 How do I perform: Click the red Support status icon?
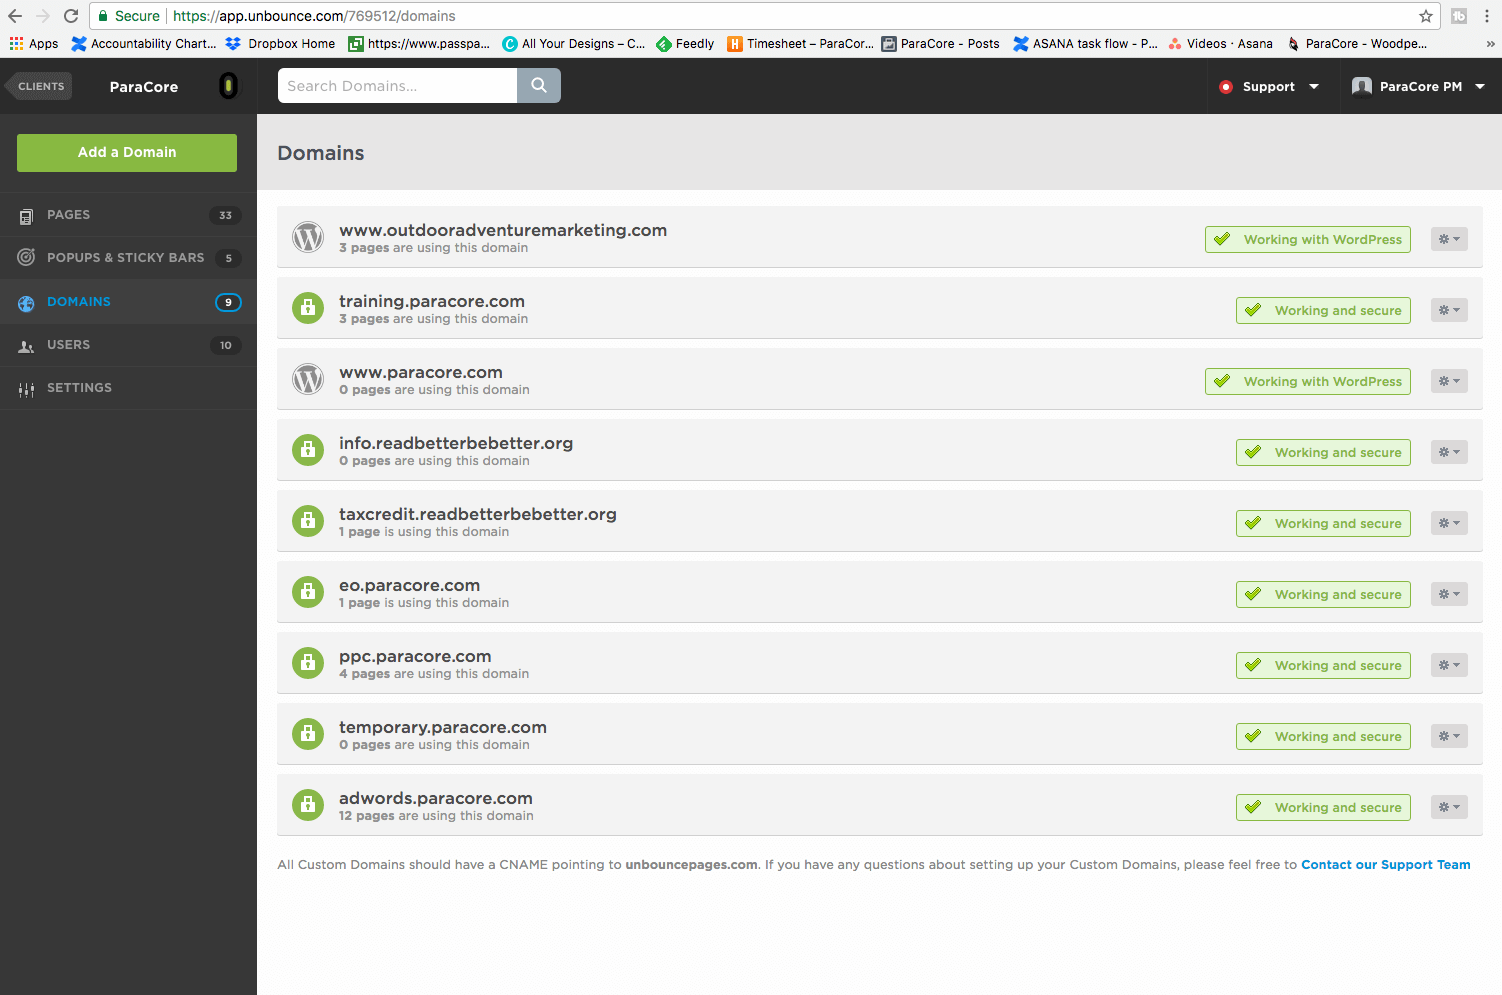point(1226,87)
